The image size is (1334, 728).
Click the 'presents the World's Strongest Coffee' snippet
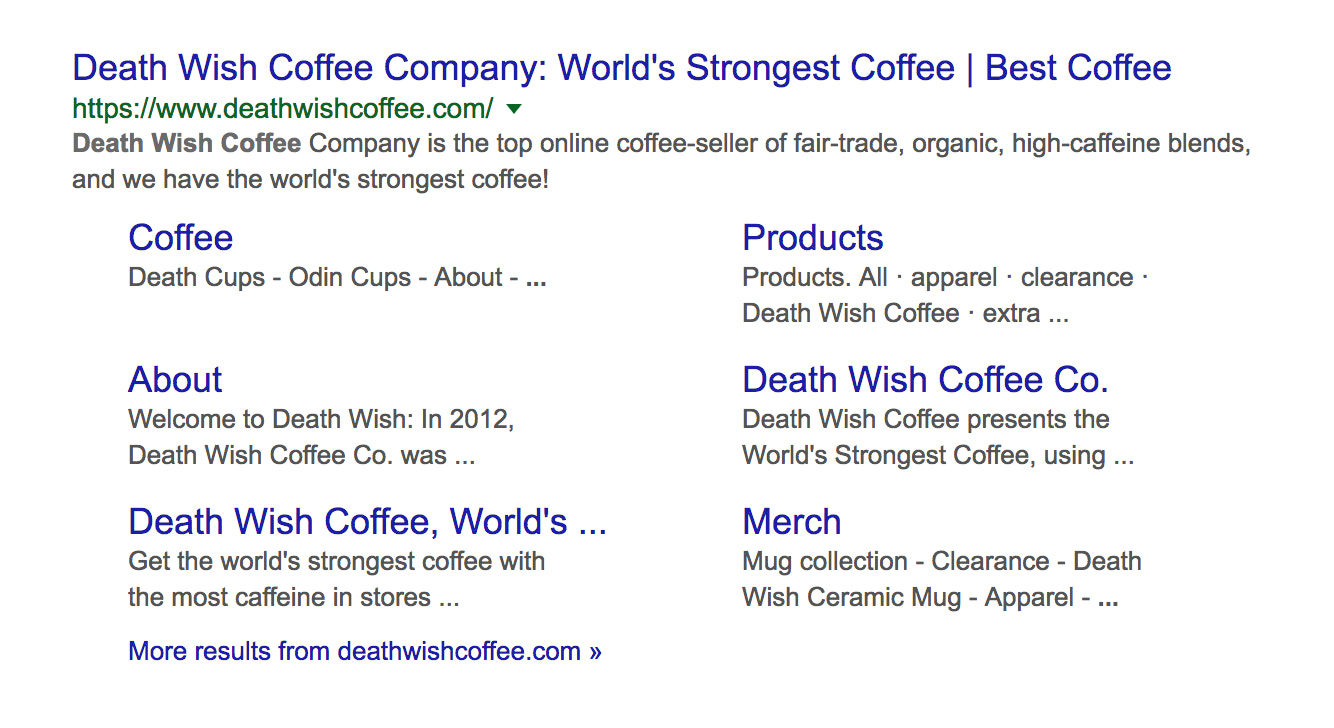click(x=926, y=438)
